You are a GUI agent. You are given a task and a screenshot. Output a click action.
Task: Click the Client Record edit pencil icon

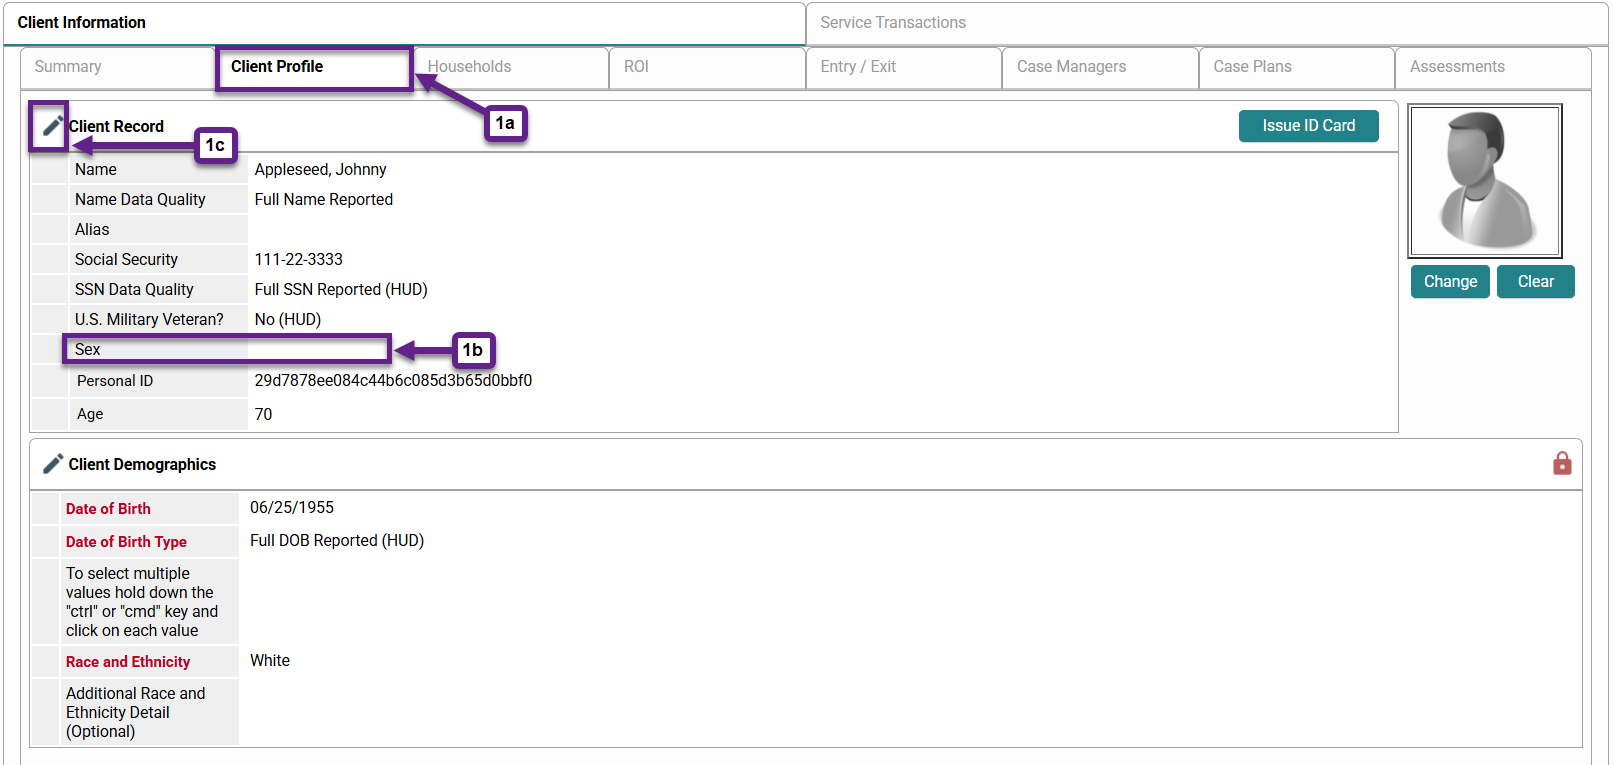51,126
